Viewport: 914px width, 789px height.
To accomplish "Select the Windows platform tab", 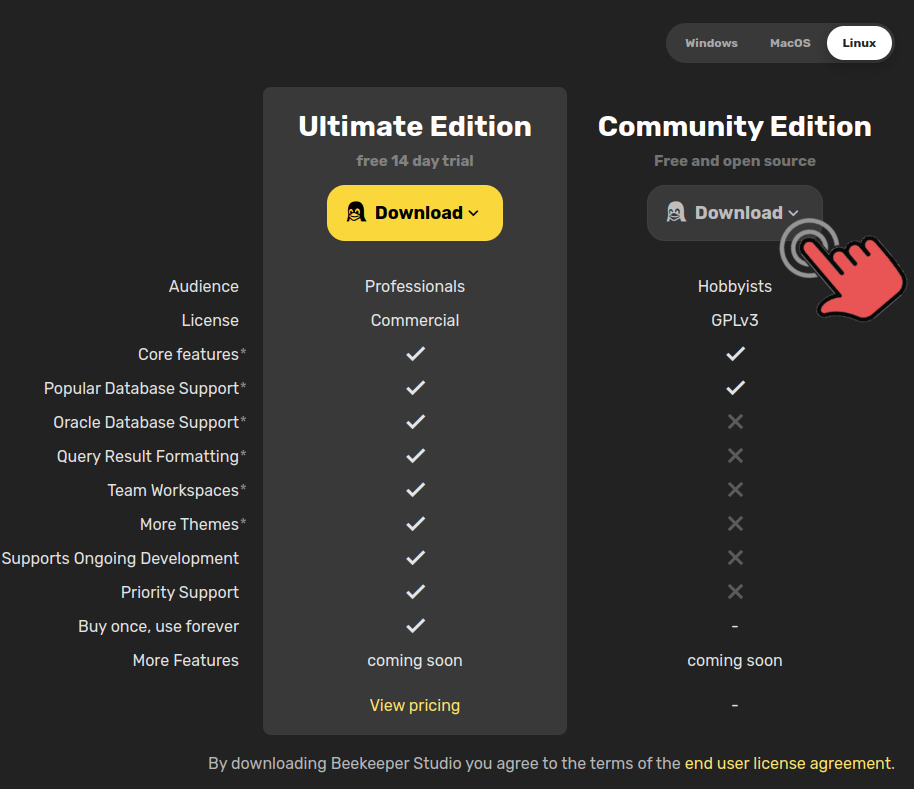I will pyautogui.click(x=711, y=43).
